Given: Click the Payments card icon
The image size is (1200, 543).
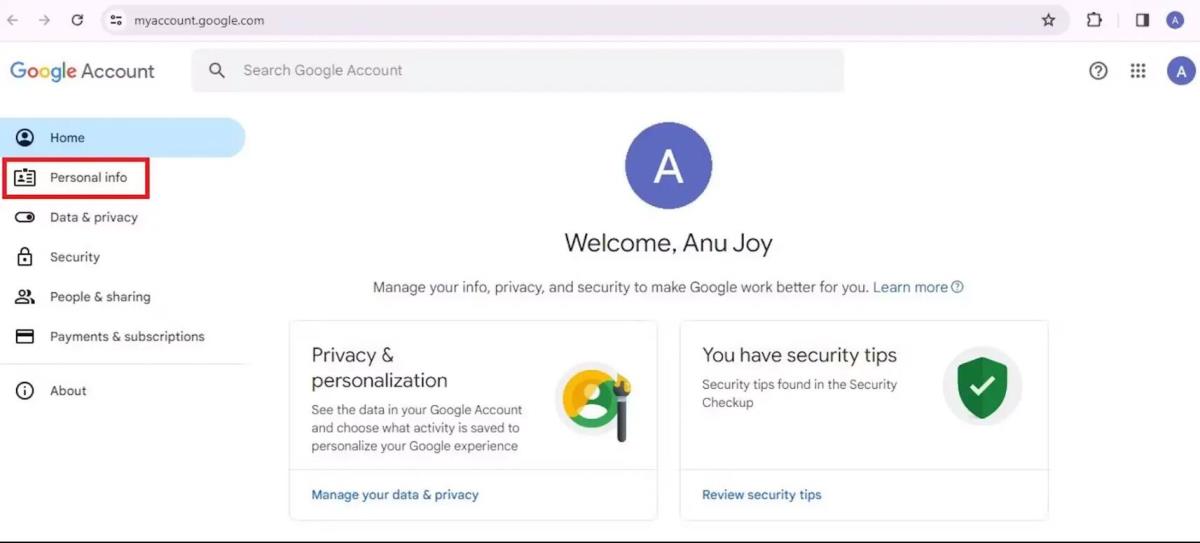Looking at the screenshot, I should [x=25, y=337].
